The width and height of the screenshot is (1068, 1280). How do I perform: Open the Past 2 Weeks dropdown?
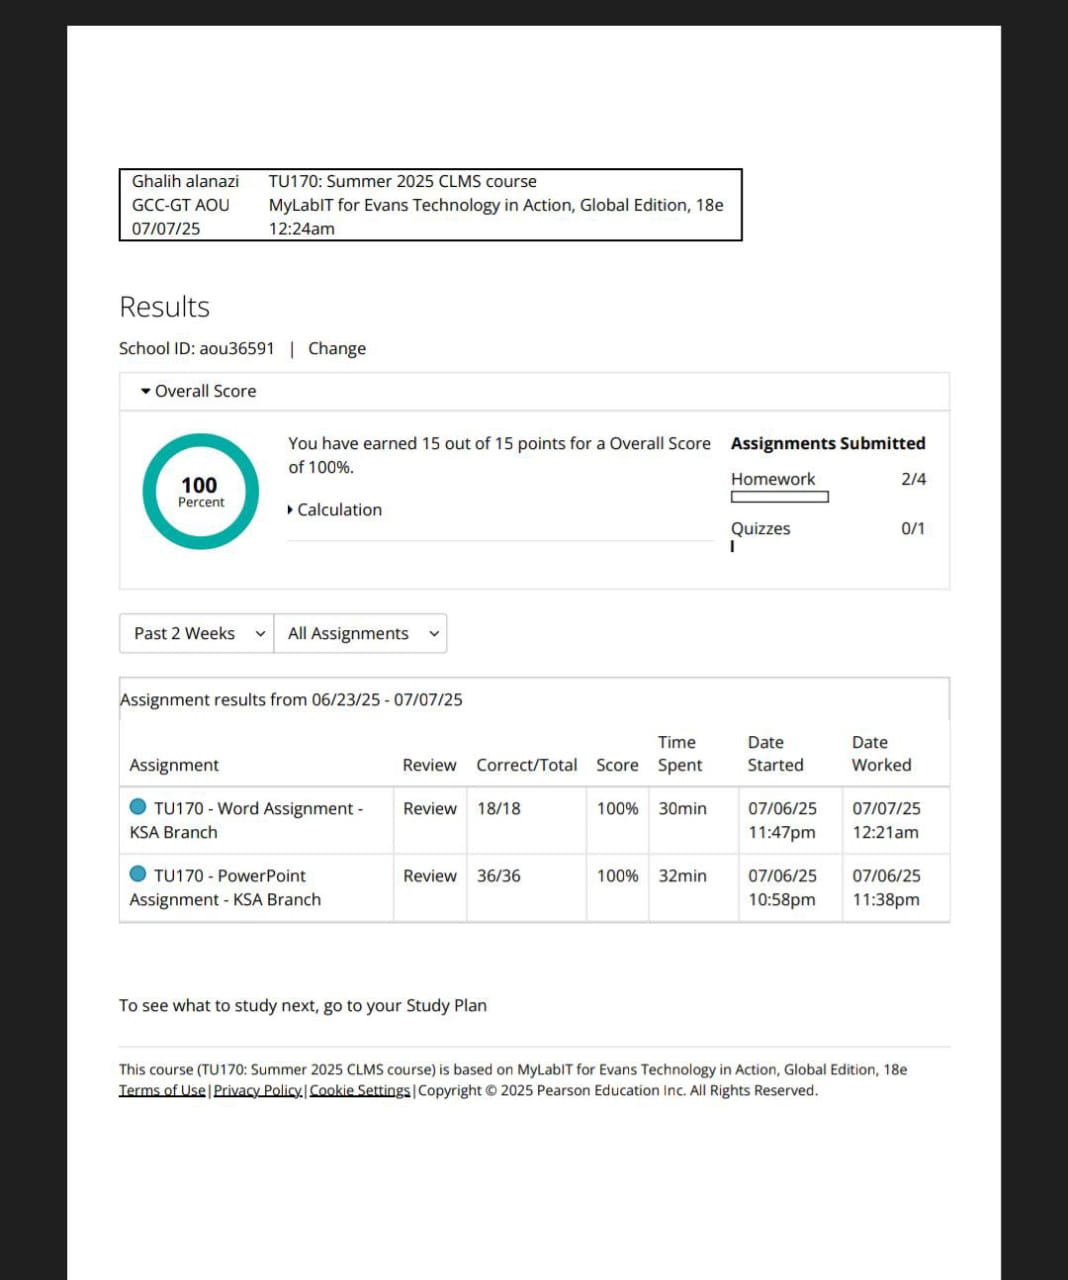197,634
